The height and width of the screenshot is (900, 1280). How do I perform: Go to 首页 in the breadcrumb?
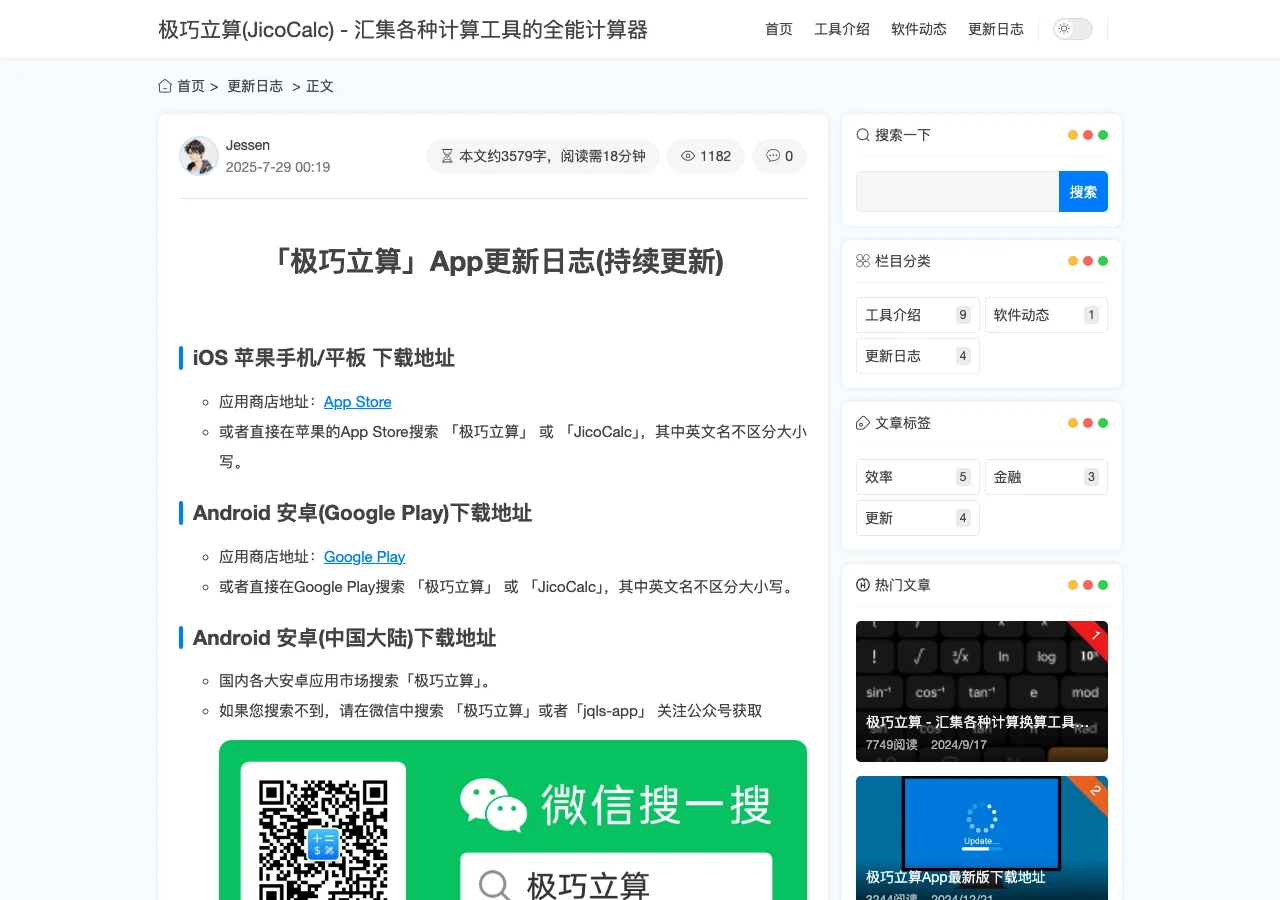[x=191, y=86]
